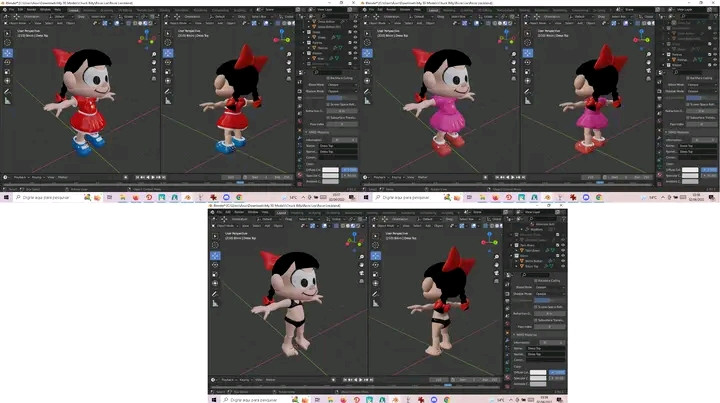The height and width of the screenshot is (403, 720).
Task: Toggle Screen Space Refraction checkbox in red-dress window
Action: 328,104
